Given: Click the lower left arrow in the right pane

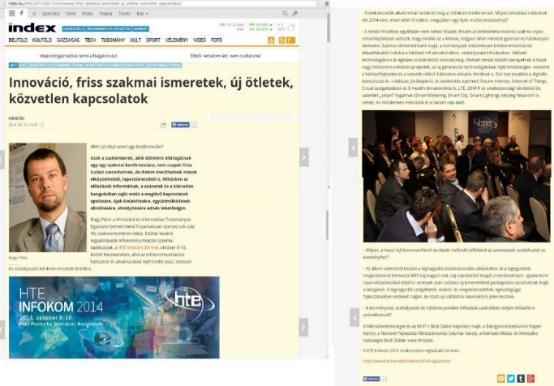Looking at the screenshot, I should coord(354,317).
